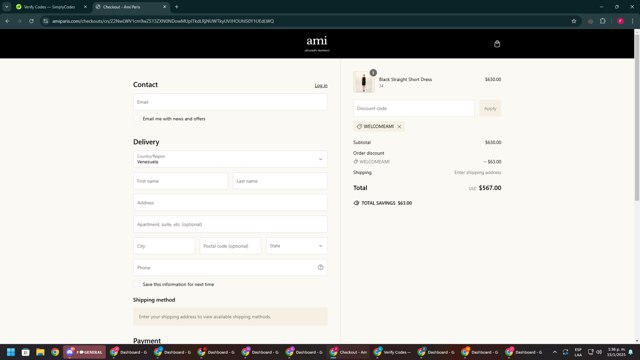640x360 pixels.
Task: Check Save this information for next time
Action: coord(137,284)
